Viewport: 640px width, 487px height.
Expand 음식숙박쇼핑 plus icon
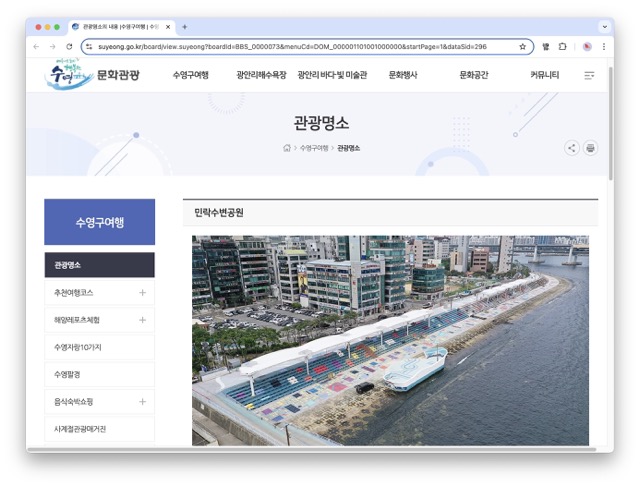point(142,402)
